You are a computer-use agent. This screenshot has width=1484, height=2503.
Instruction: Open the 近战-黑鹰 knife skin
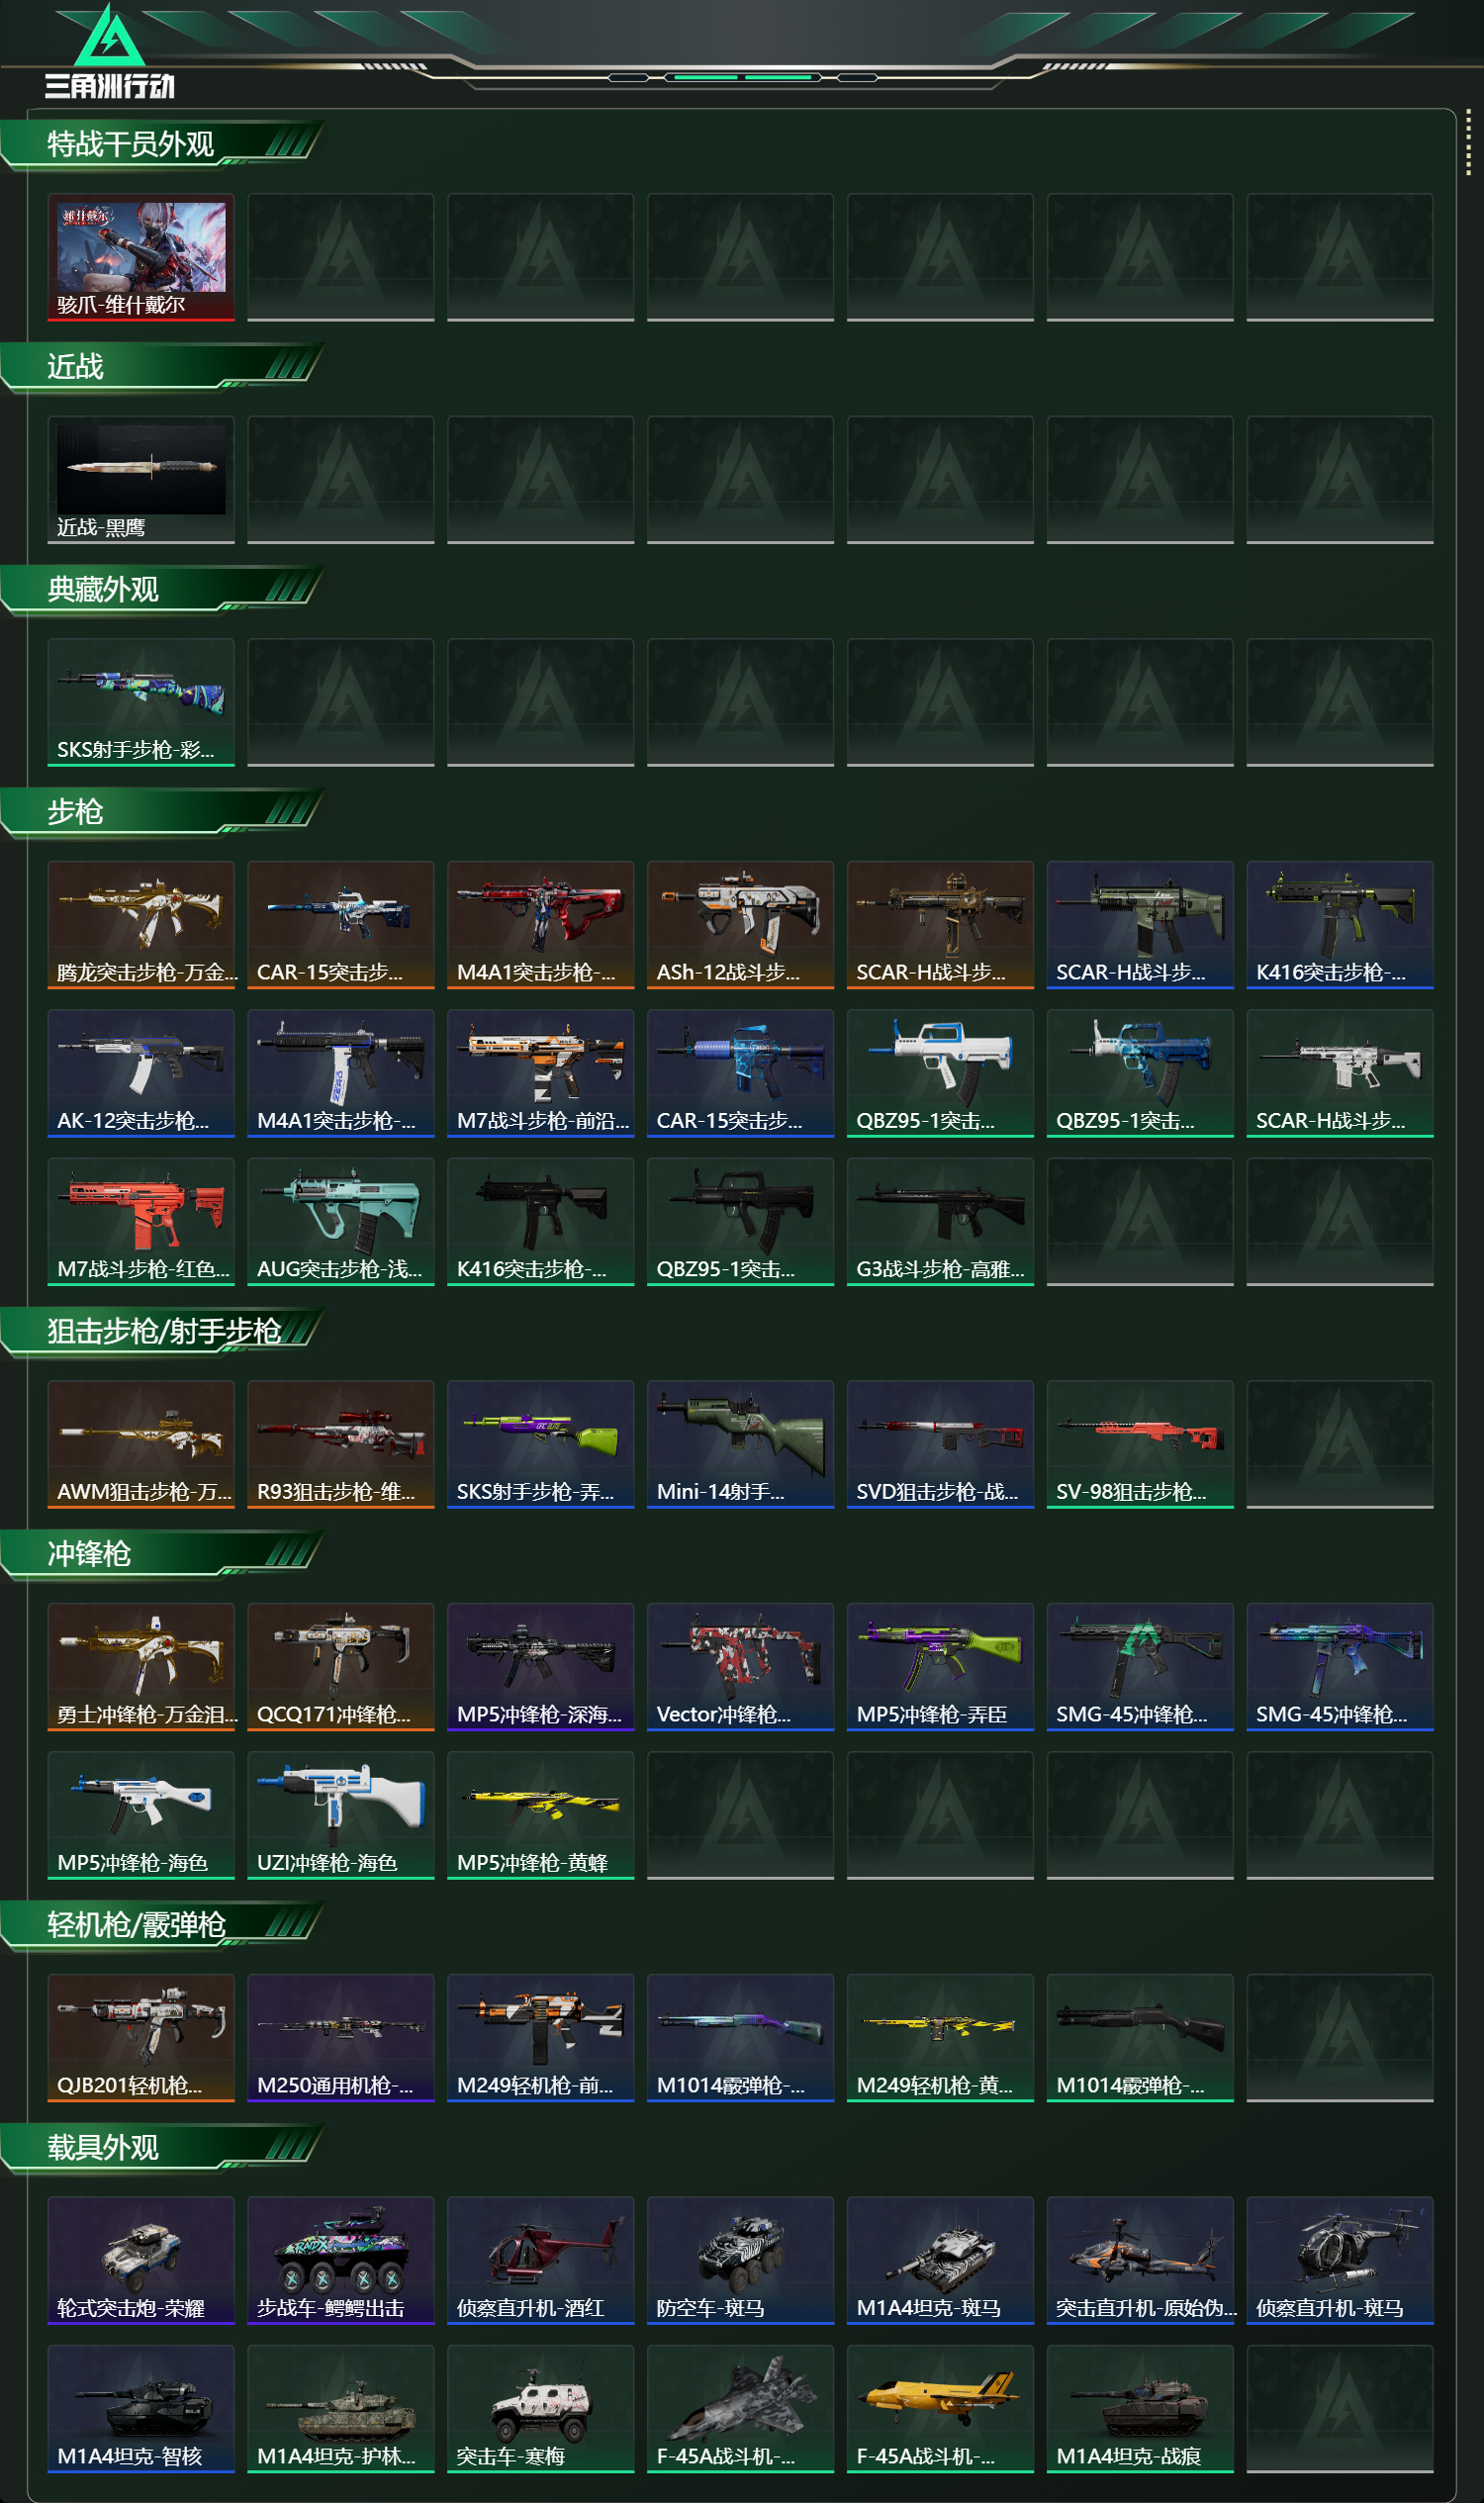click(141, 480)
